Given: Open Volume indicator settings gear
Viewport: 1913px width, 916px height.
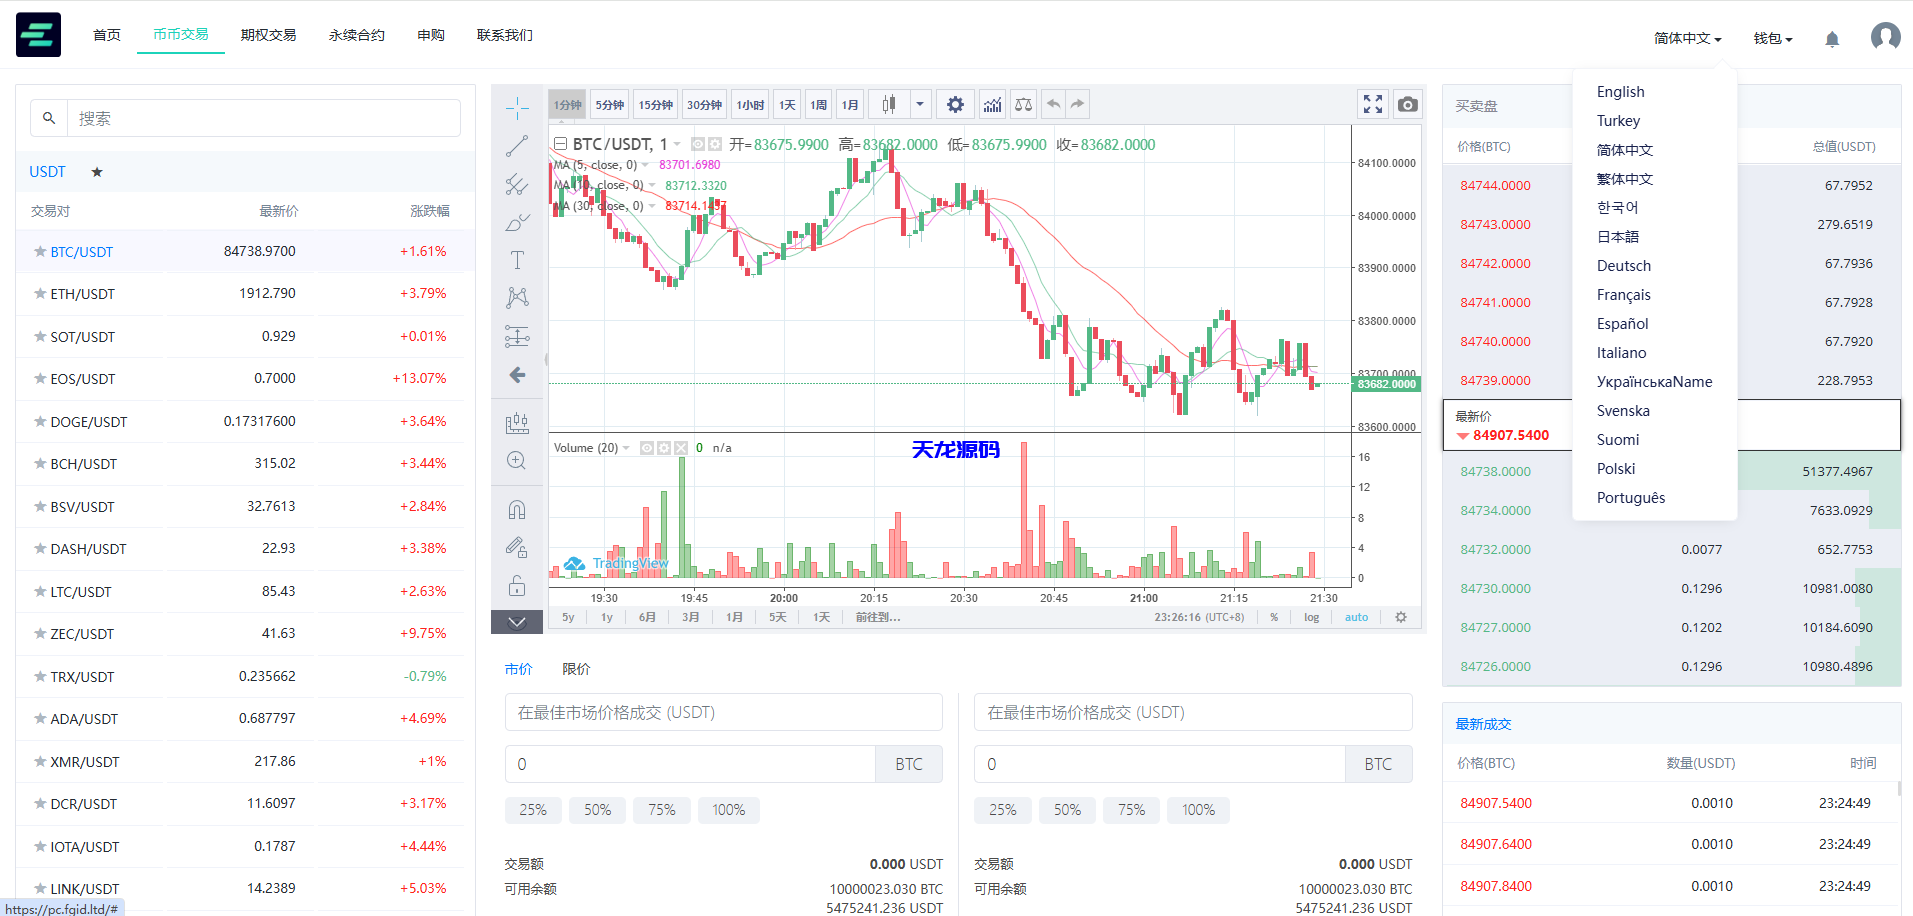Looking at the screenshot, I should [664, 448].
